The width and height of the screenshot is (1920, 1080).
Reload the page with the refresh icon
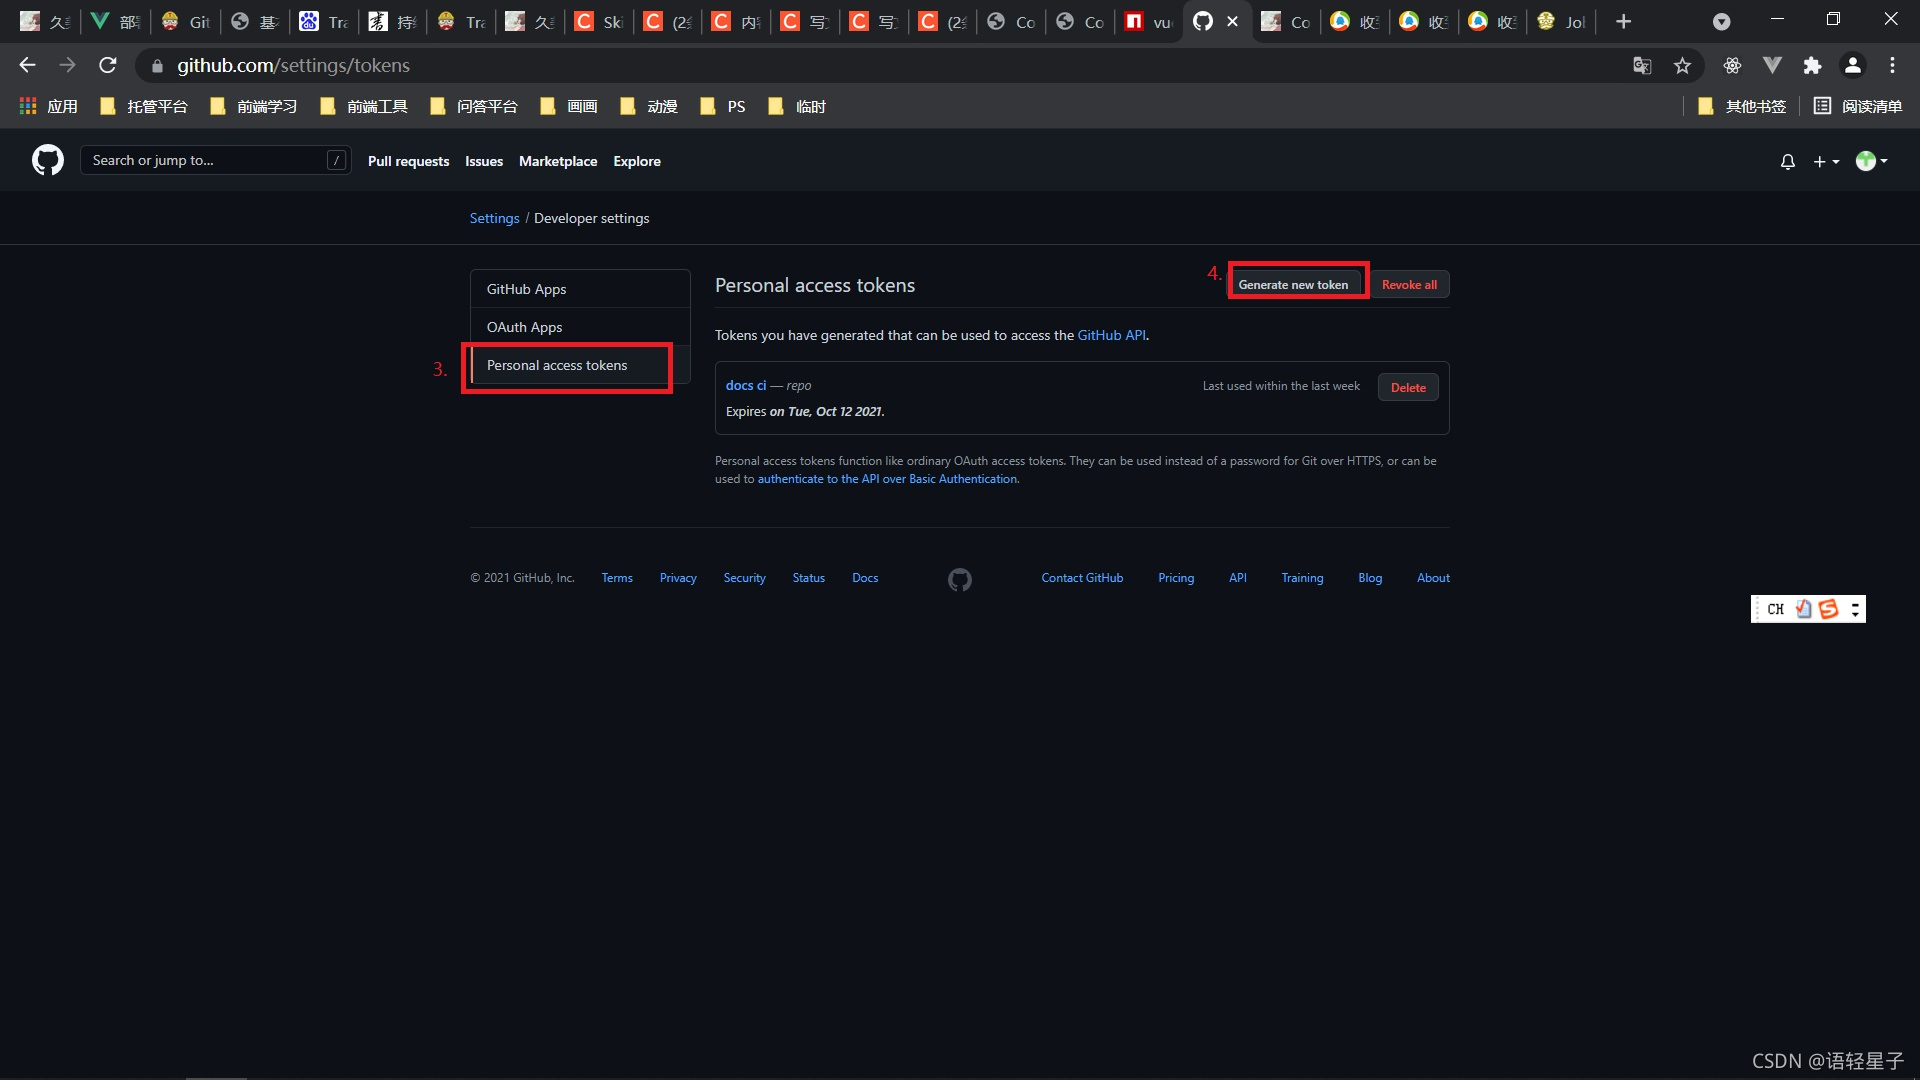click(x=108, y=66)
